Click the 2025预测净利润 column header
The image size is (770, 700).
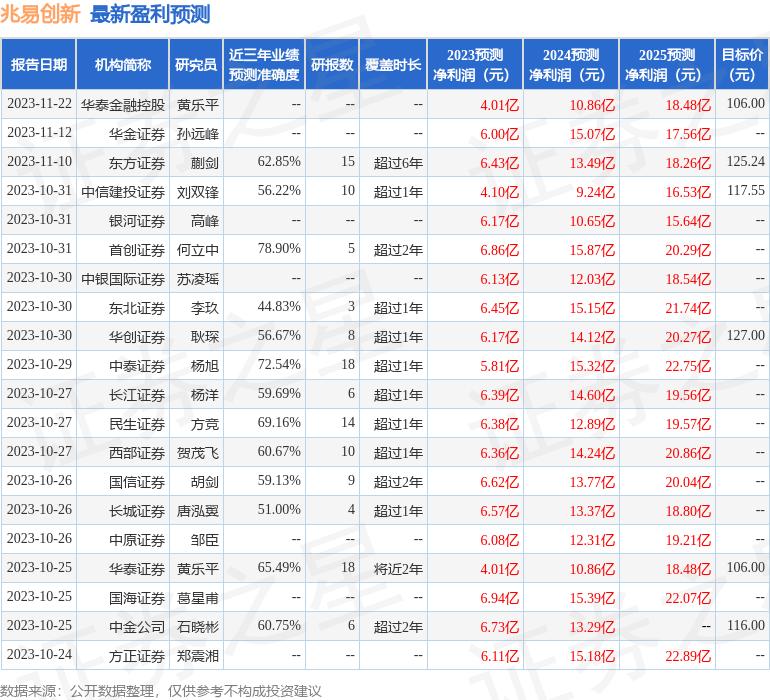(x=667, y=64)
